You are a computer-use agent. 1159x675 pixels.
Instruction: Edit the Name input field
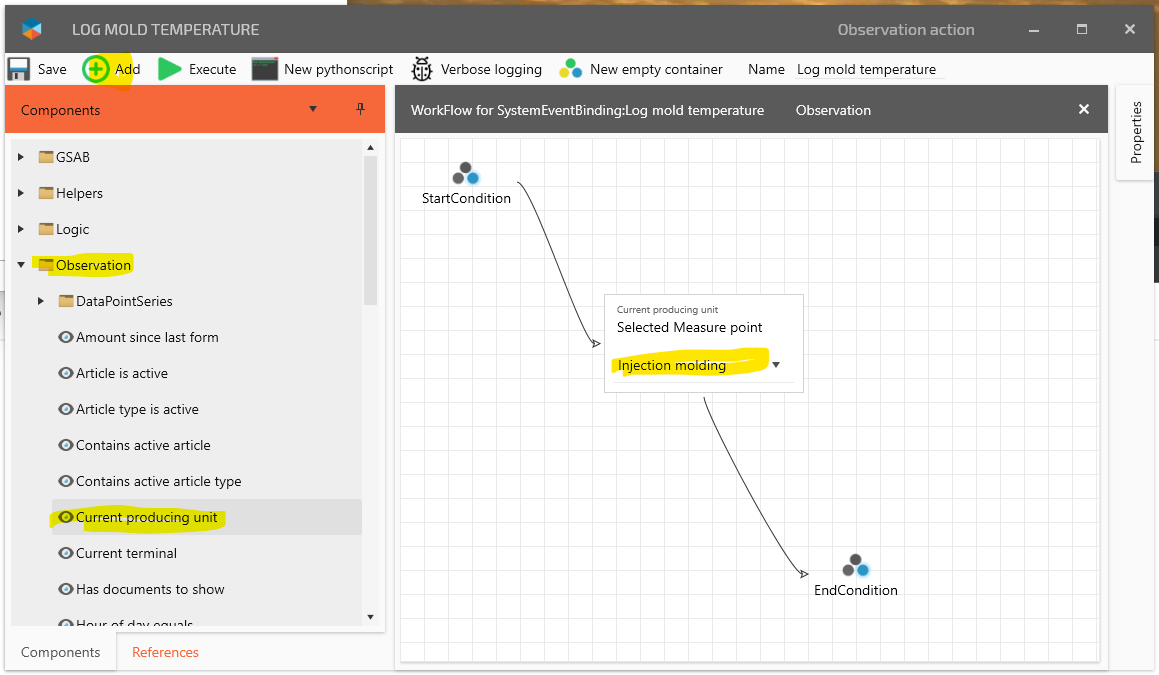click(866, 69)
